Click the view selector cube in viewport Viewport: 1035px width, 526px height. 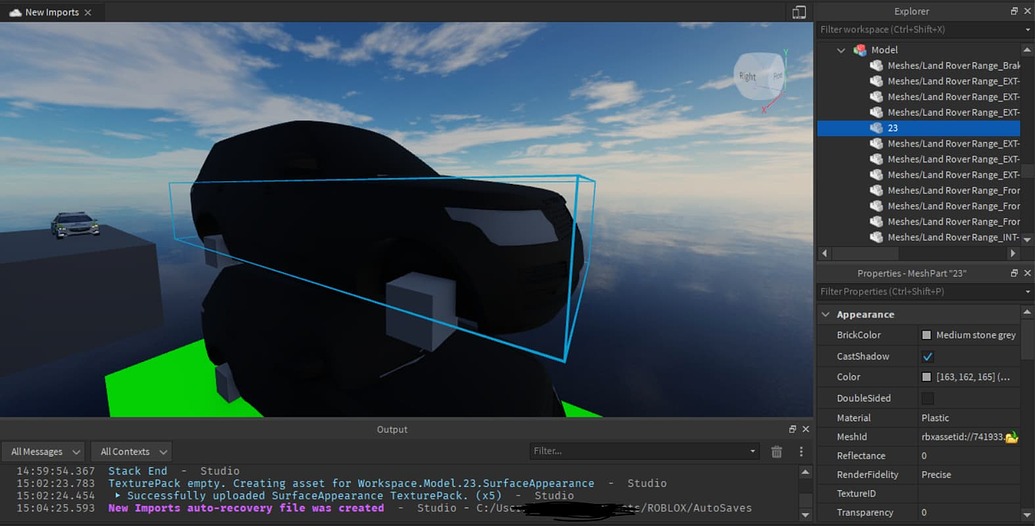(x=759, y=77)
